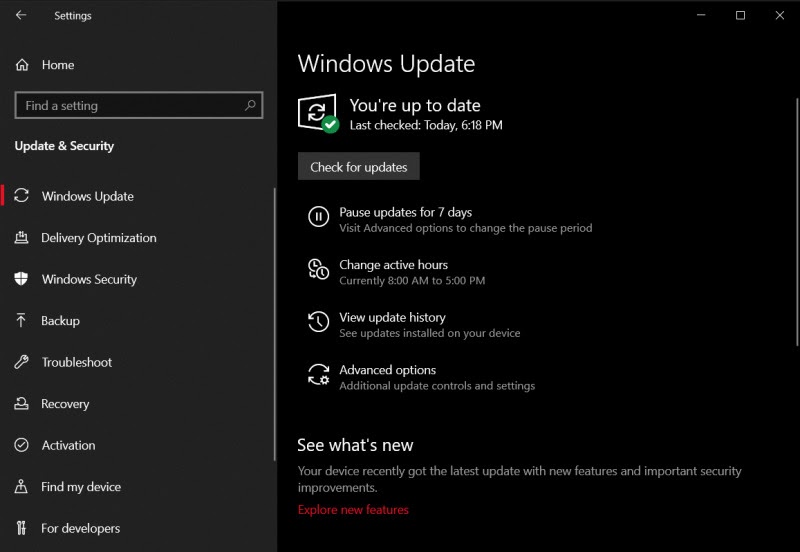This screenshot has height=552, width=800.
Task: Click the sidebar vertical scrollbar
Action: 274,324
